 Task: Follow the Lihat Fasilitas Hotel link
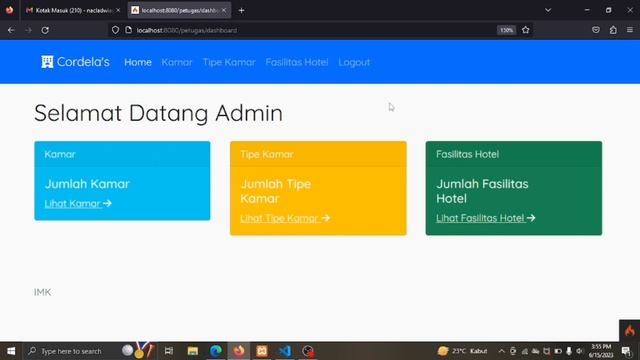485,218
